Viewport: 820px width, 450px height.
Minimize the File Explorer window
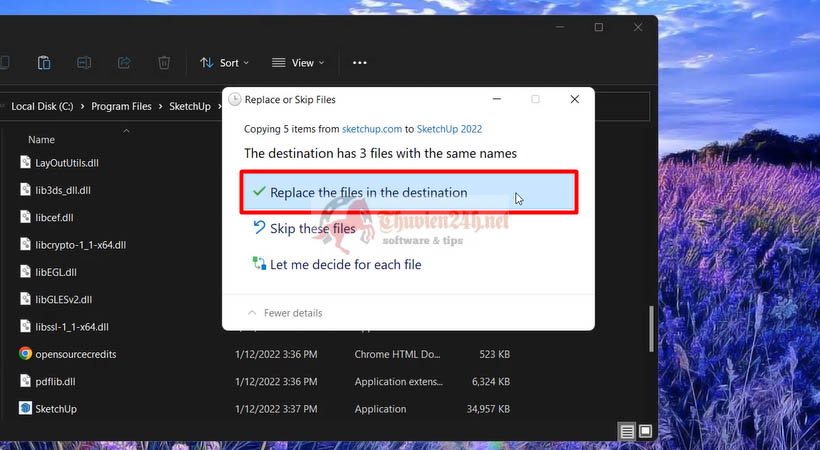[560, 27]
